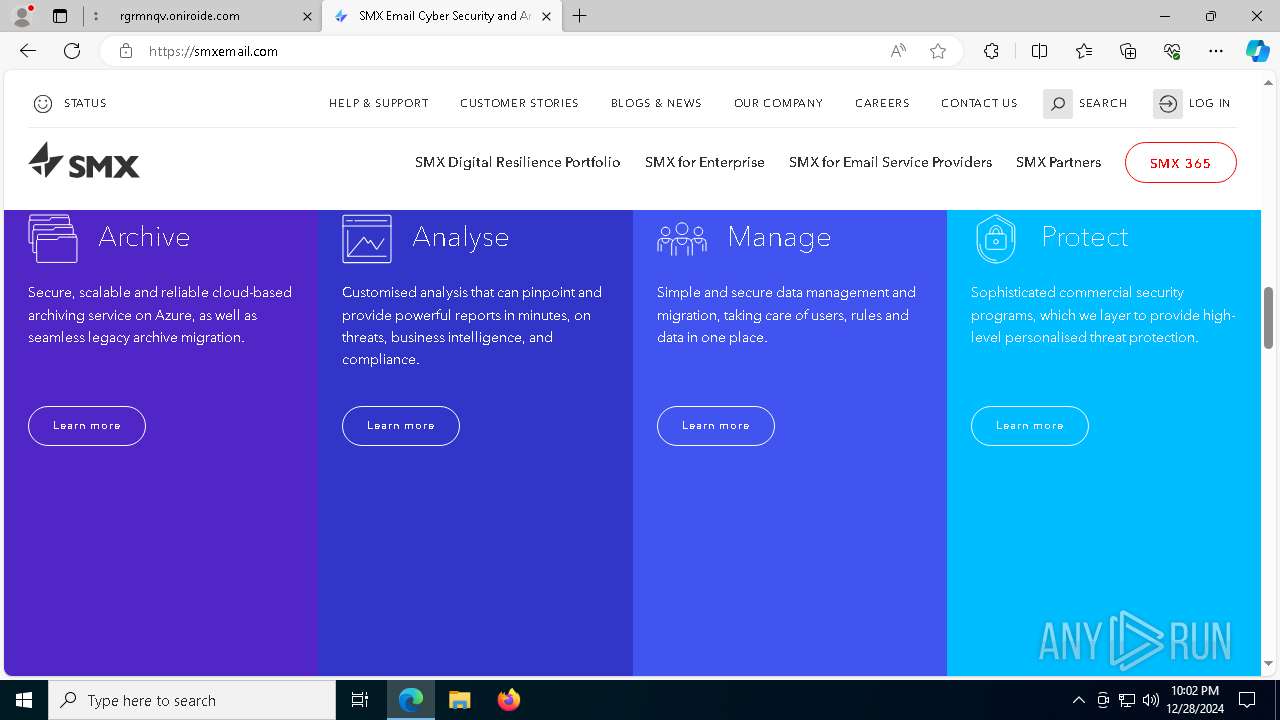Image resolution: width=1280 pixels, height=720 pixels.
Task: Go to SMX logo home
Action: [x=84, y=161]
